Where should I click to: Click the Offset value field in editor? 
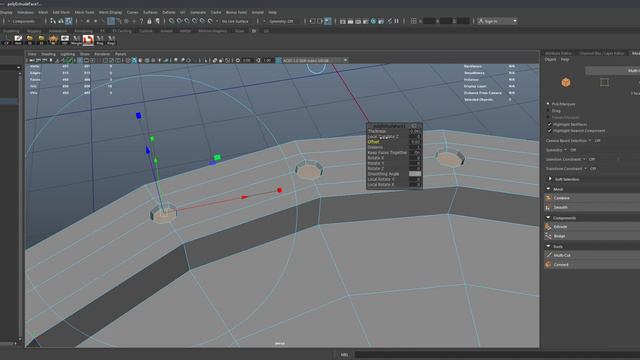tap(415, 142)
